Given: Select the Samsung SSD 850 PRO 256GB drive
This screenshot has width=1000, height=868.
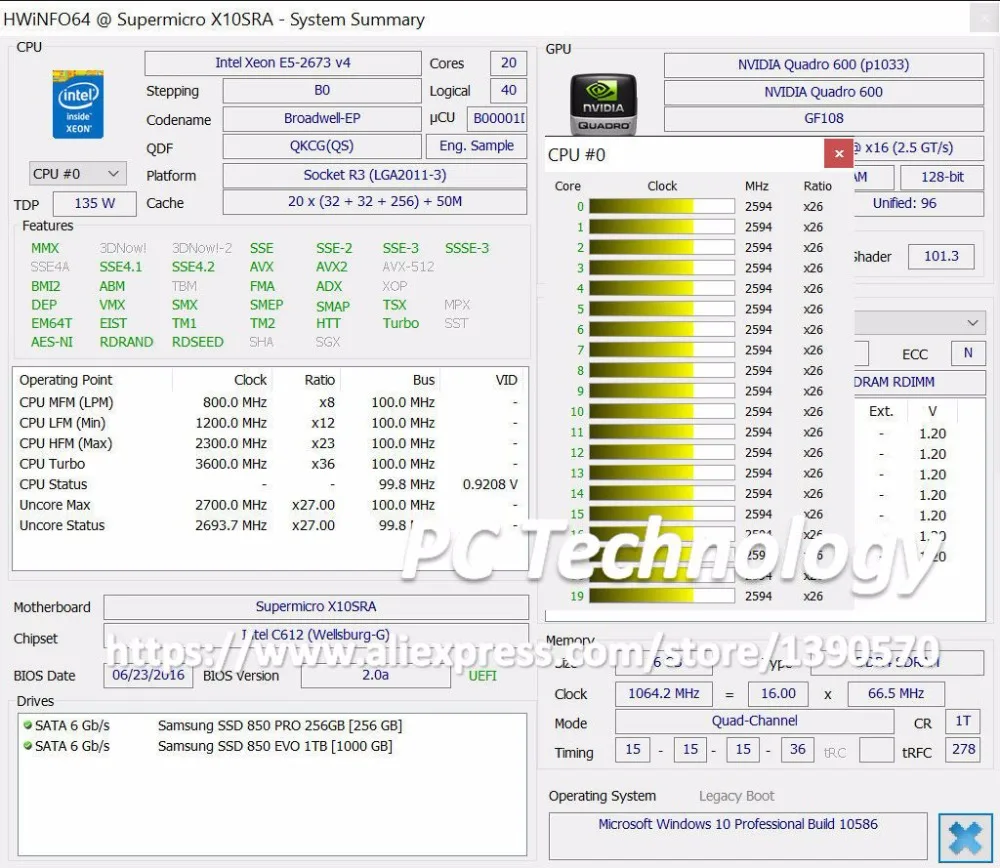Looking at the screenshot, I should click(x=280, y=726).
